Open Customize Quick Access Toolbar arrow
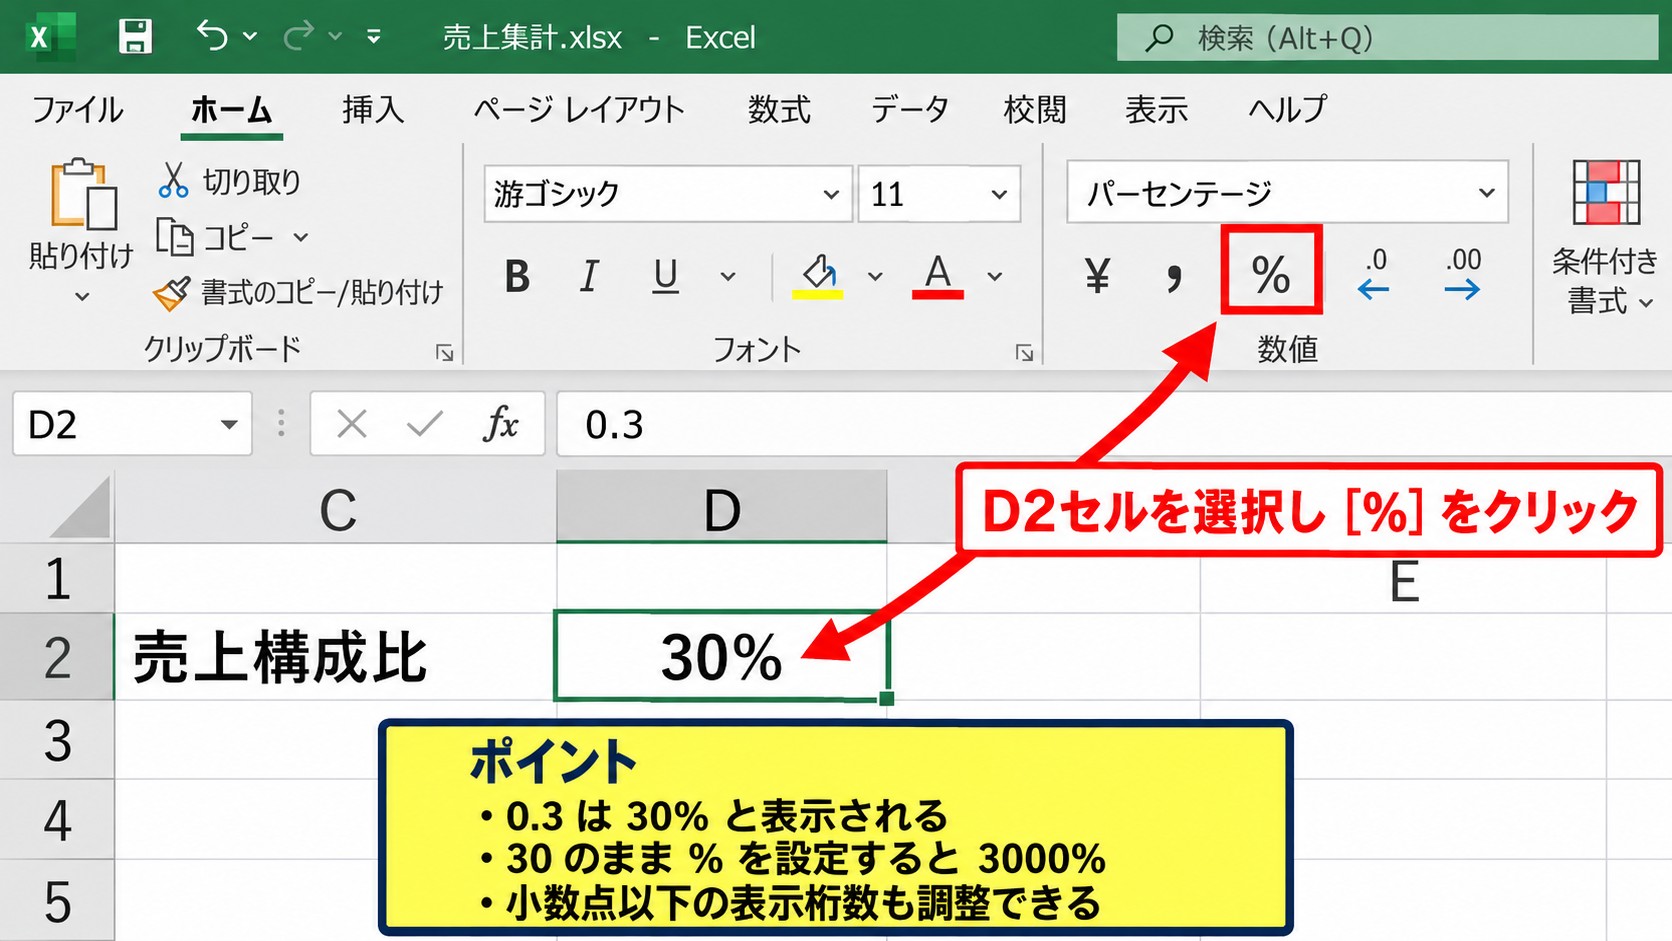This screenshot has width=1672, height=941. [374, 37]
